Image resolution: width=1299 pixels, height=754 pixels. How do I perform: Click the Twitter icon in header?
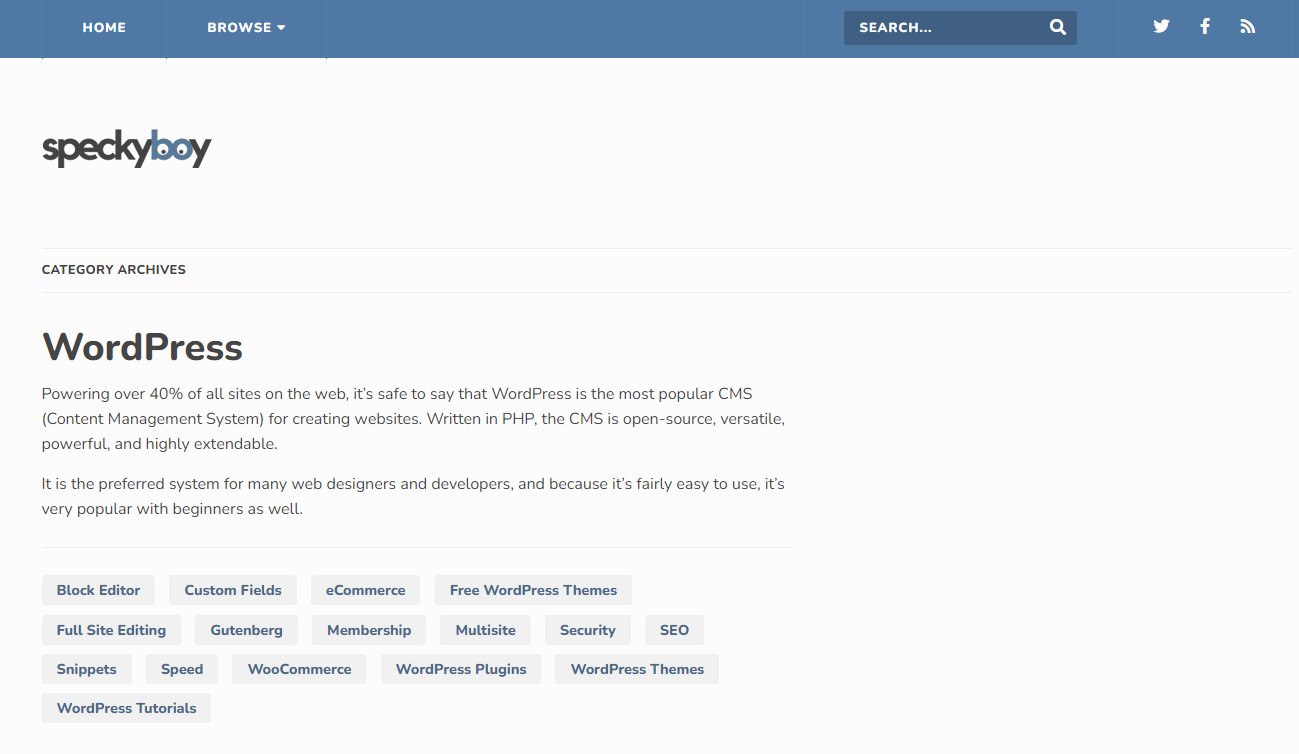coord(1161,27)
